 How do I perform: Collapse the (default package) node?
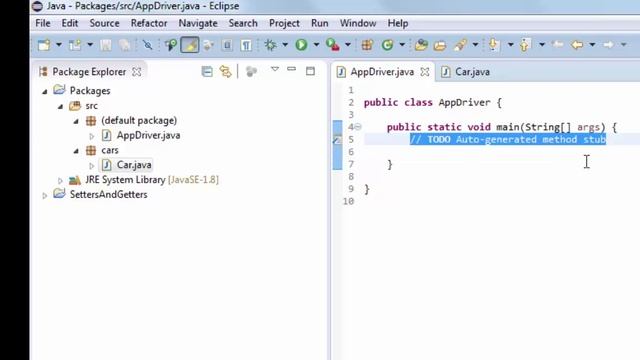coord(76,121)
